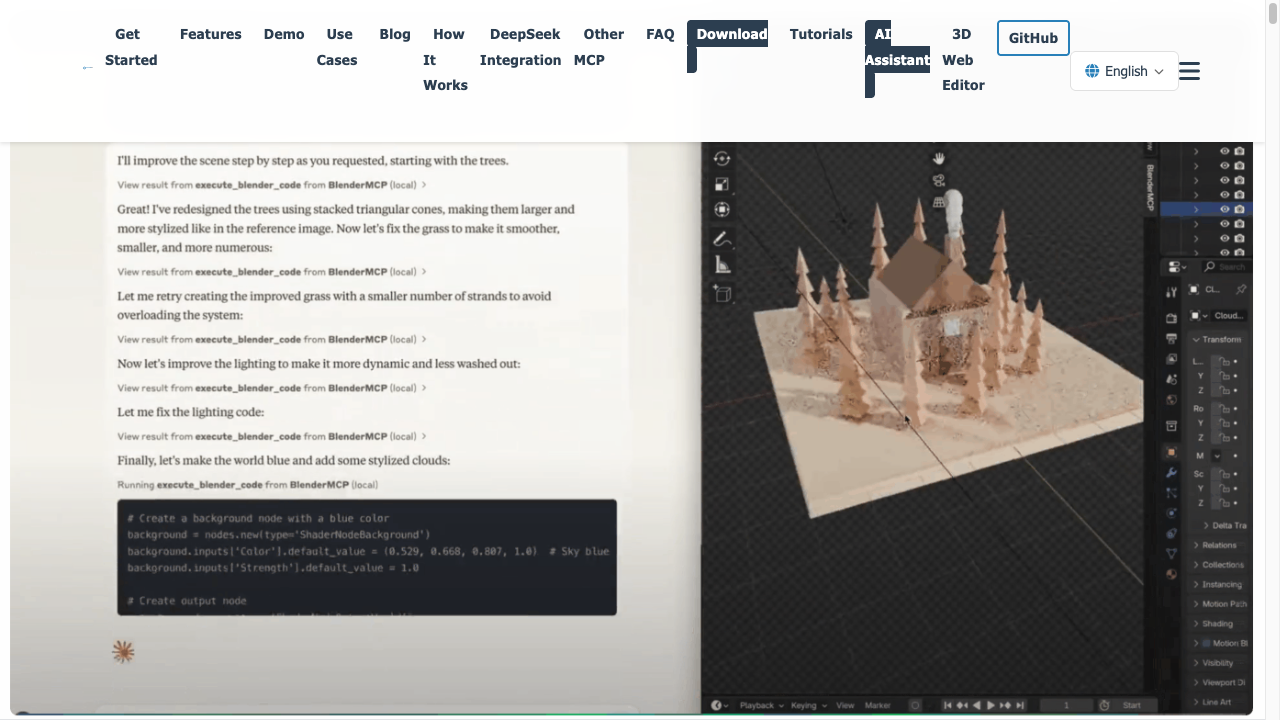Image resolution: width=1280 pixels, height=720 pixels.
Task: Click the pan hand viewport gizmo
Action: (938, 158)
